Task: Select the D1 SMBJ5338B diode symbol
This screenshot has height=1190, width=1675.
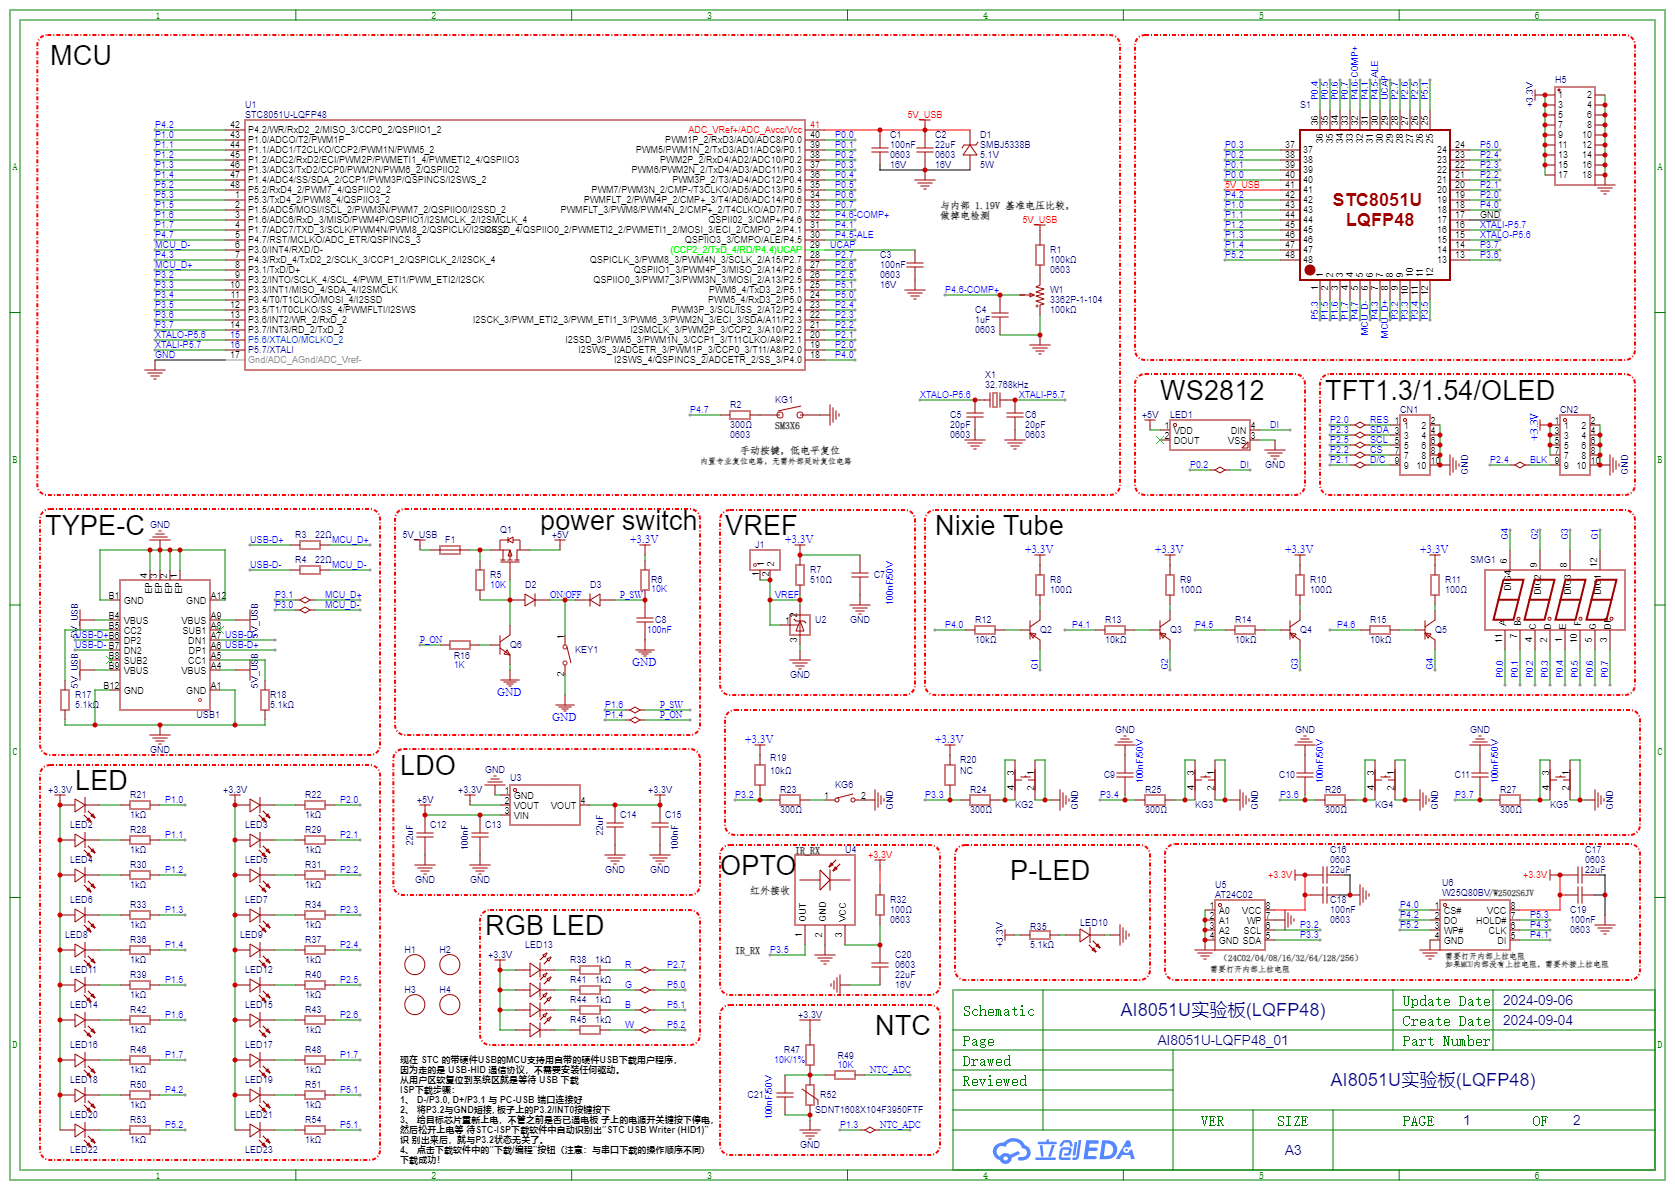Action: pyautogui.click(x=968, y=149)
